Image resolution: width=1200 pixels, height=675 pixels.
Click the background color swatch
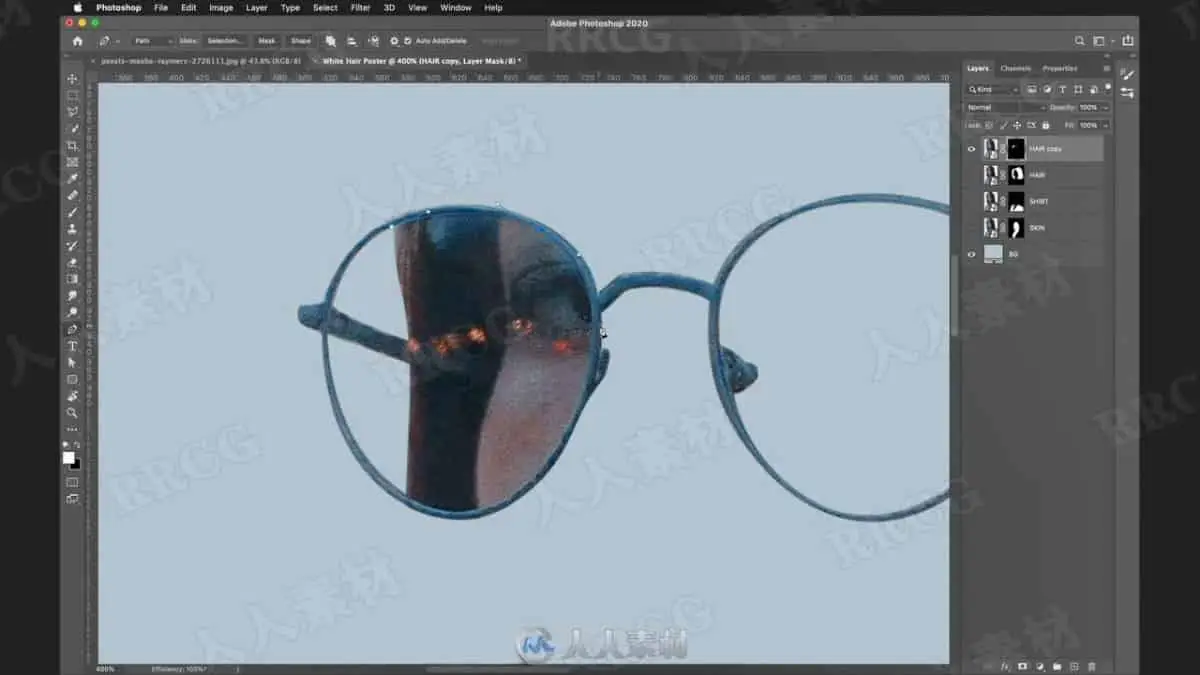pos(75,464)
